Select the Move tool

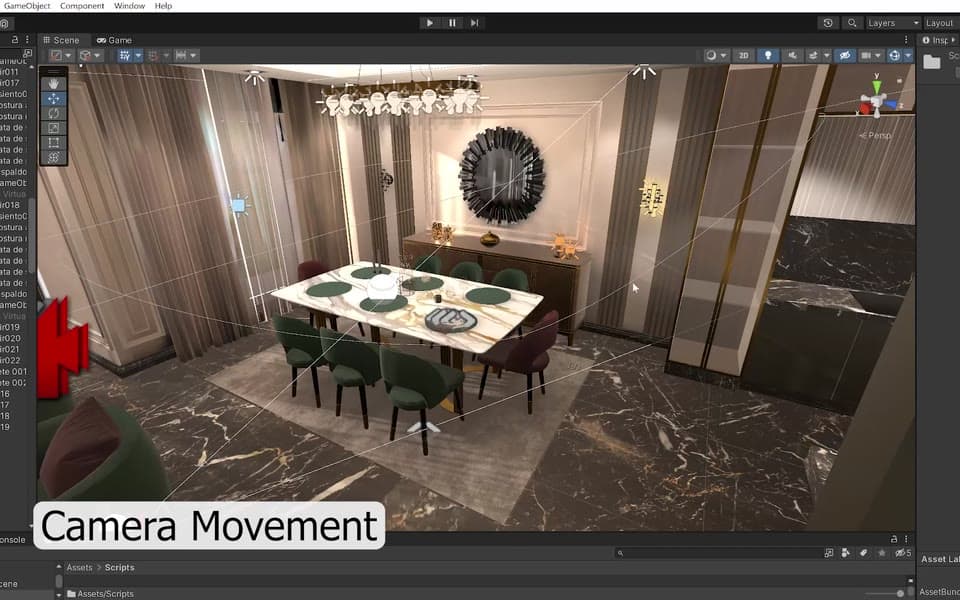tap(54, 99)
